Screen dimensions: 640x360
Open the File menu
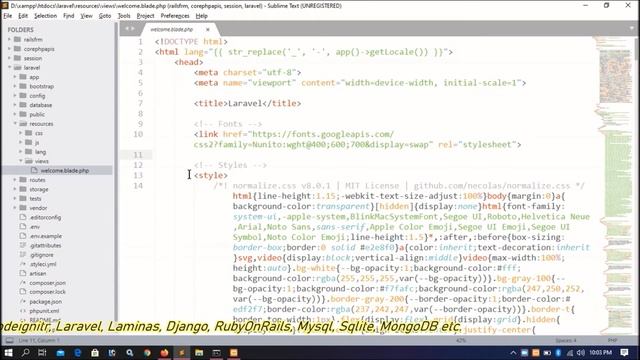pos(8,16)
